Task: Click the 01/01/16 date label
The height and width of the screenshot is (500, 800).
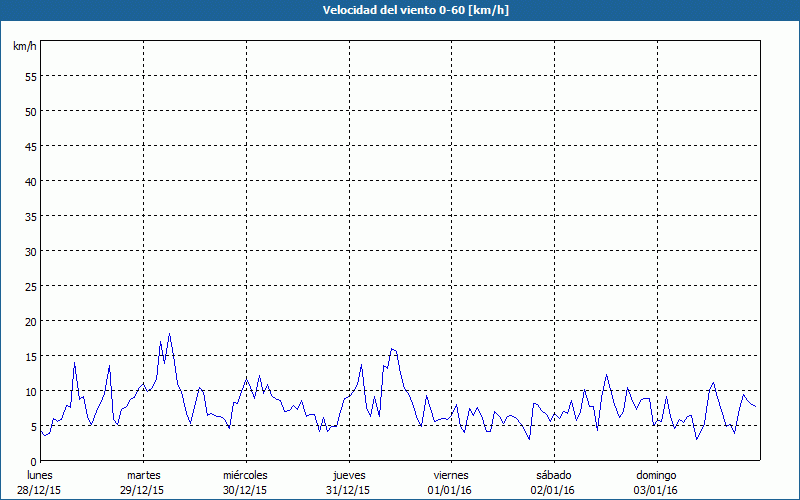Action: click(451, 490)
